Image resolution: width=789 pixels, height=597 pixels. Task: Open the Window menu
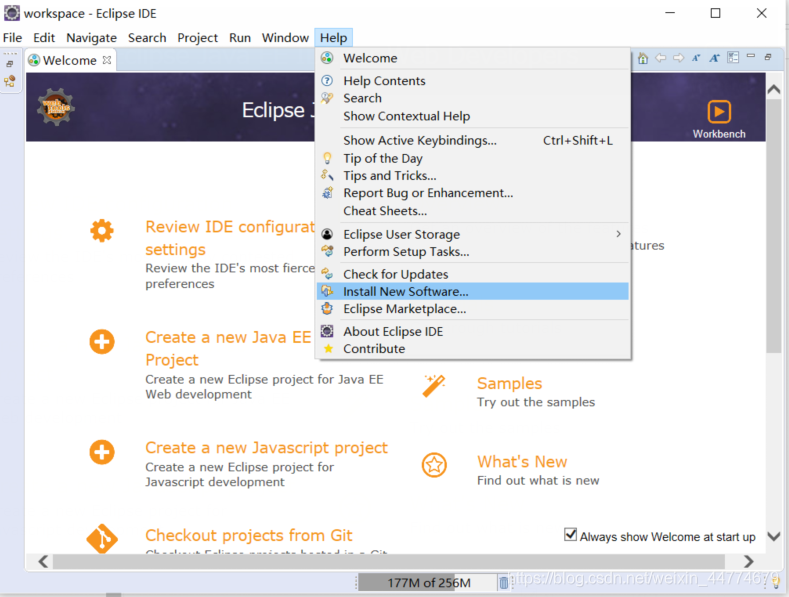pyautogui.click(x=285, y=38)
